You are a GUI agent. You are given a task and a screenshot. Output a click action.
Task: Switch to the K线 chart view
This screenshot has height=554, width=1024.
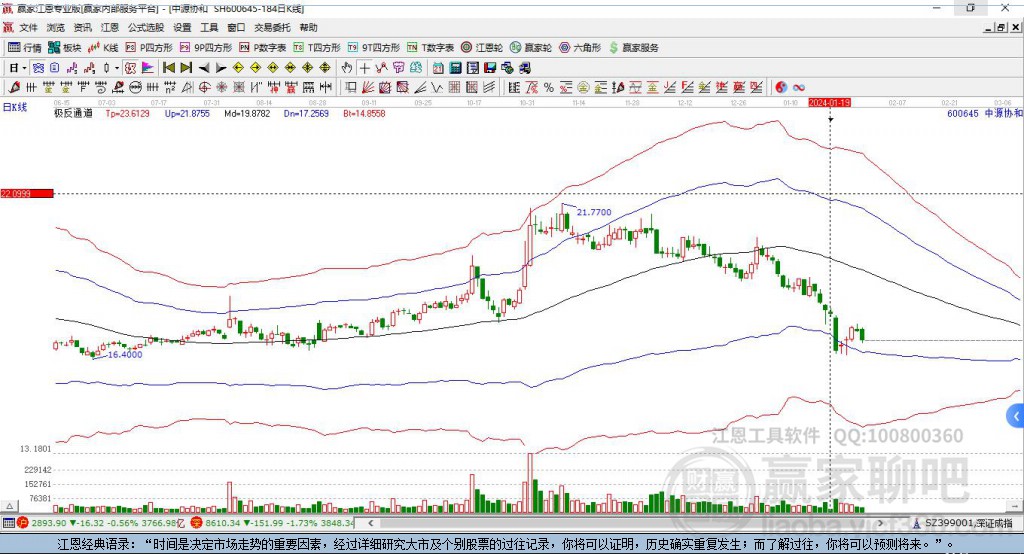[x=103, y=48]
